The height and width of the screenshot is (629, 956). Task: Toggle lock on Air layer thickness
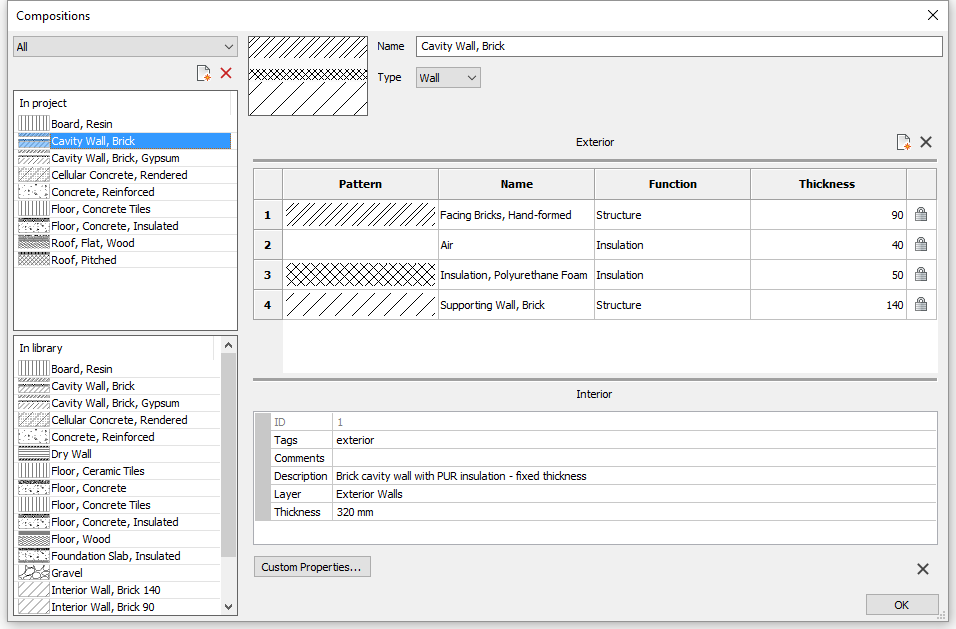click(x=921, y=245)
